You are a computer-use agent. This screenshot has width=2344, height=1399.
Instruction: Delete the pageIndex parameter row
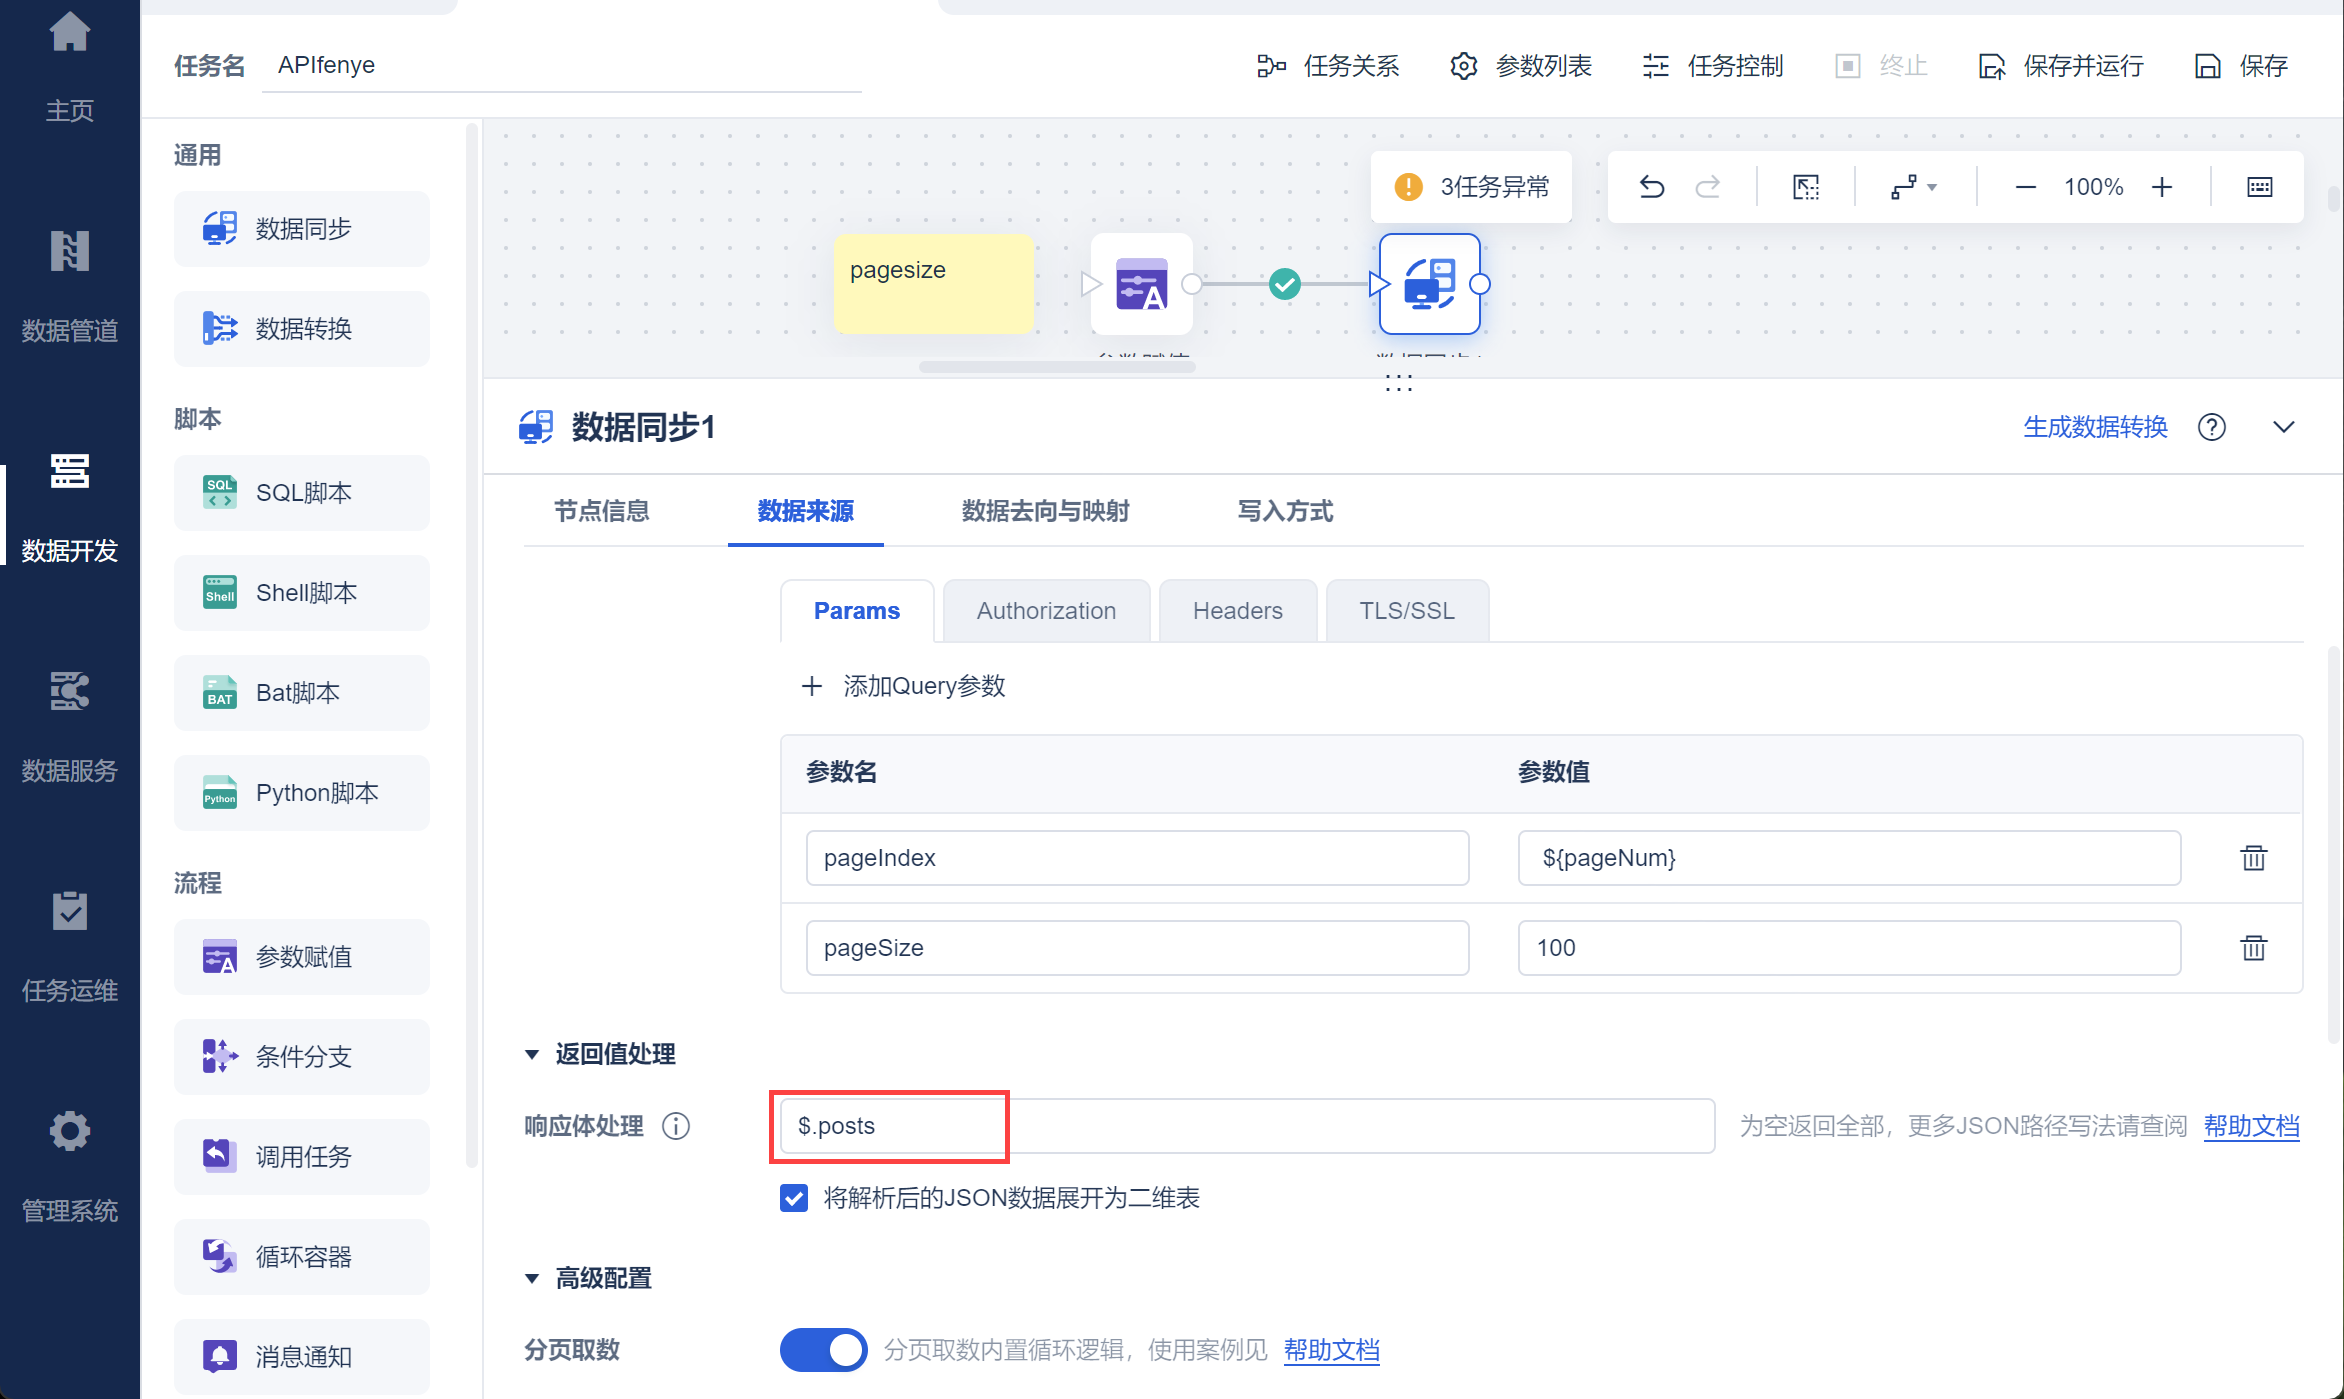2253,858
